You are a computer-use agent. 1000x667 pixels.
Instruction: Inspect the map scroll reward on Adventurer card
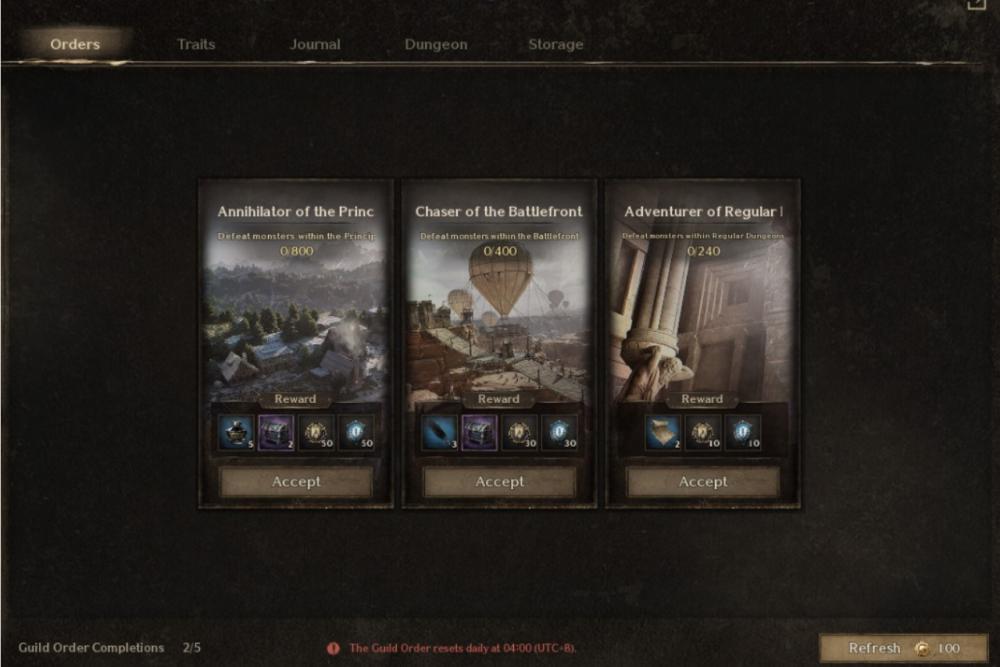(663, 433)
